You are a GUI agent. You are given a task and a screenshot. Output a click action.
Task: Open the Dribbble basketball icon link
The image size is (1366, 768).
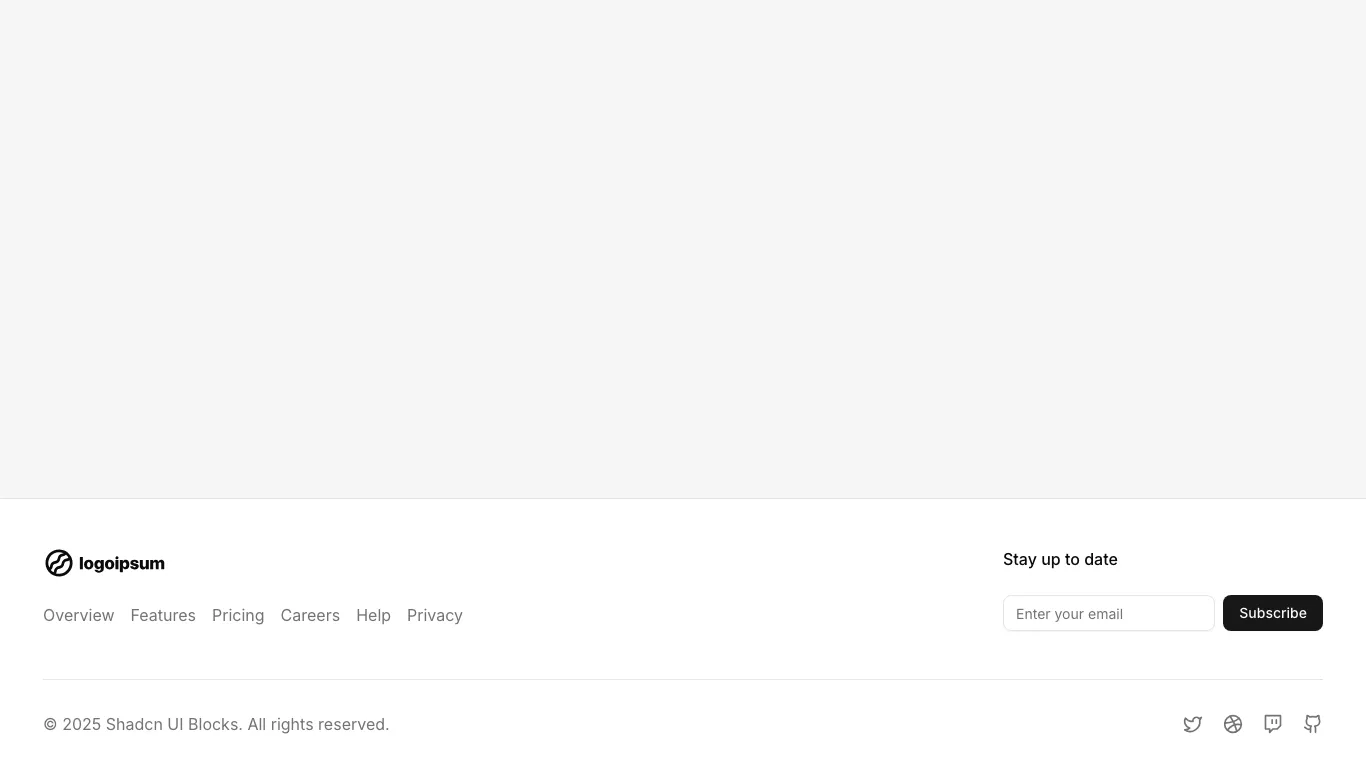1233,724
